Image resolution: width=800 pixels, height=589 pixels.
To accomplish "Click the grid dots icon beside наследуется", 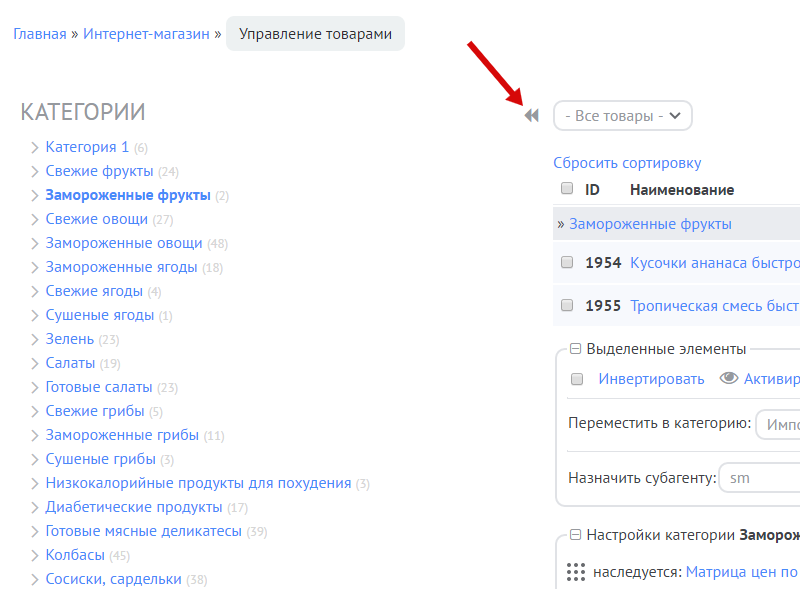I will coord(576,572).
